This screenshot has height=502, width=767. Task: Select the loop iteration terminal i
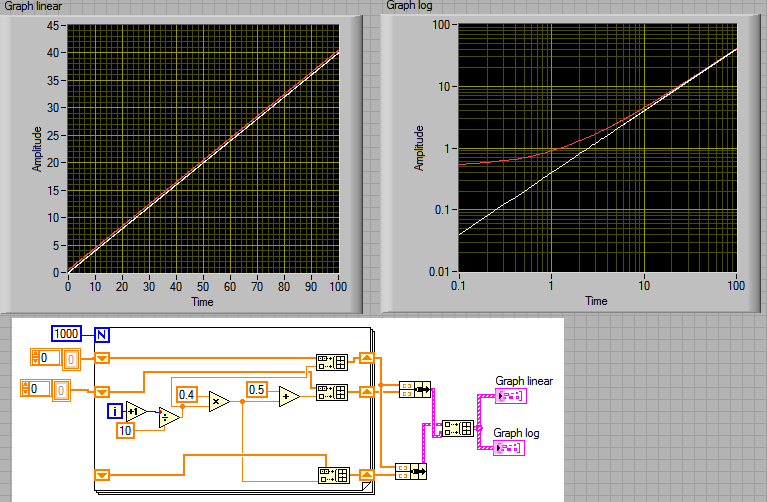tap(114, 411)
